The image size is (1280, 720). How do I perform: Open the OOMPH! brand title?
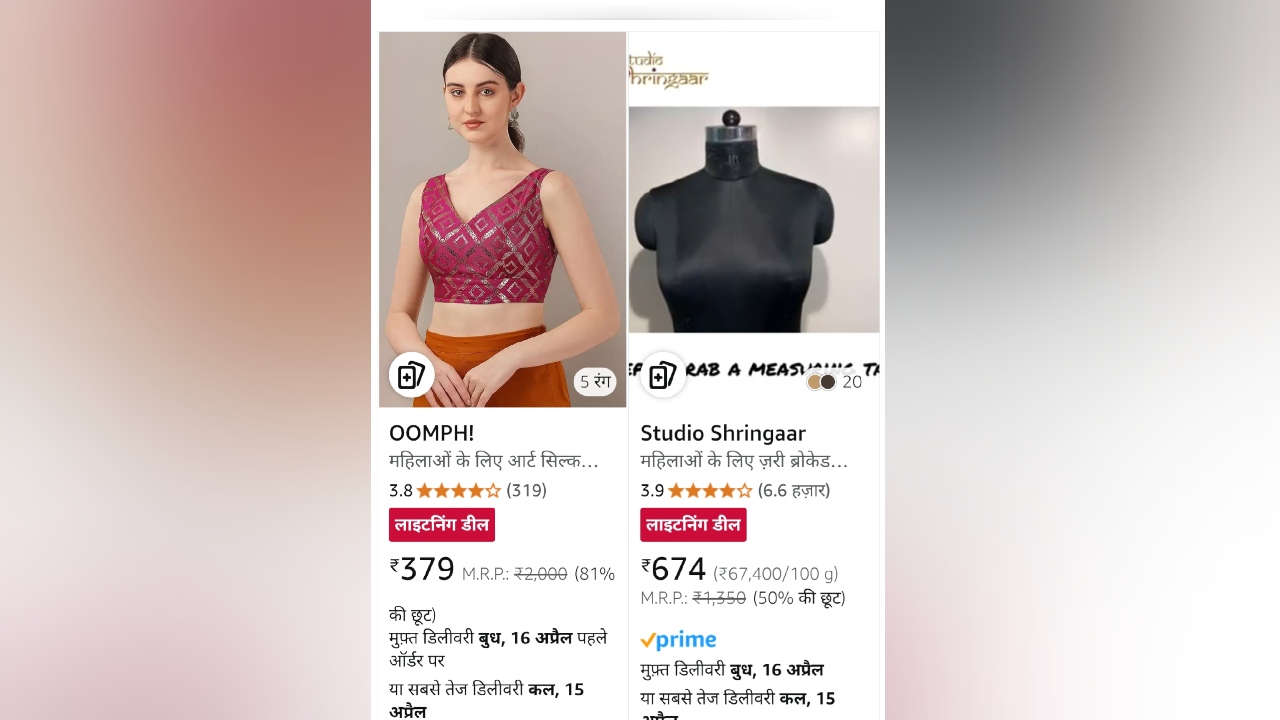(432, 433)
